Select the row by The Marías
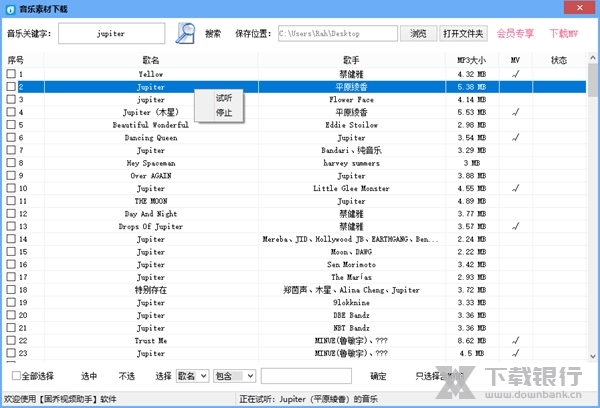Image resolution: width=600 pixels, height=408 pixels. pos(296,277)
